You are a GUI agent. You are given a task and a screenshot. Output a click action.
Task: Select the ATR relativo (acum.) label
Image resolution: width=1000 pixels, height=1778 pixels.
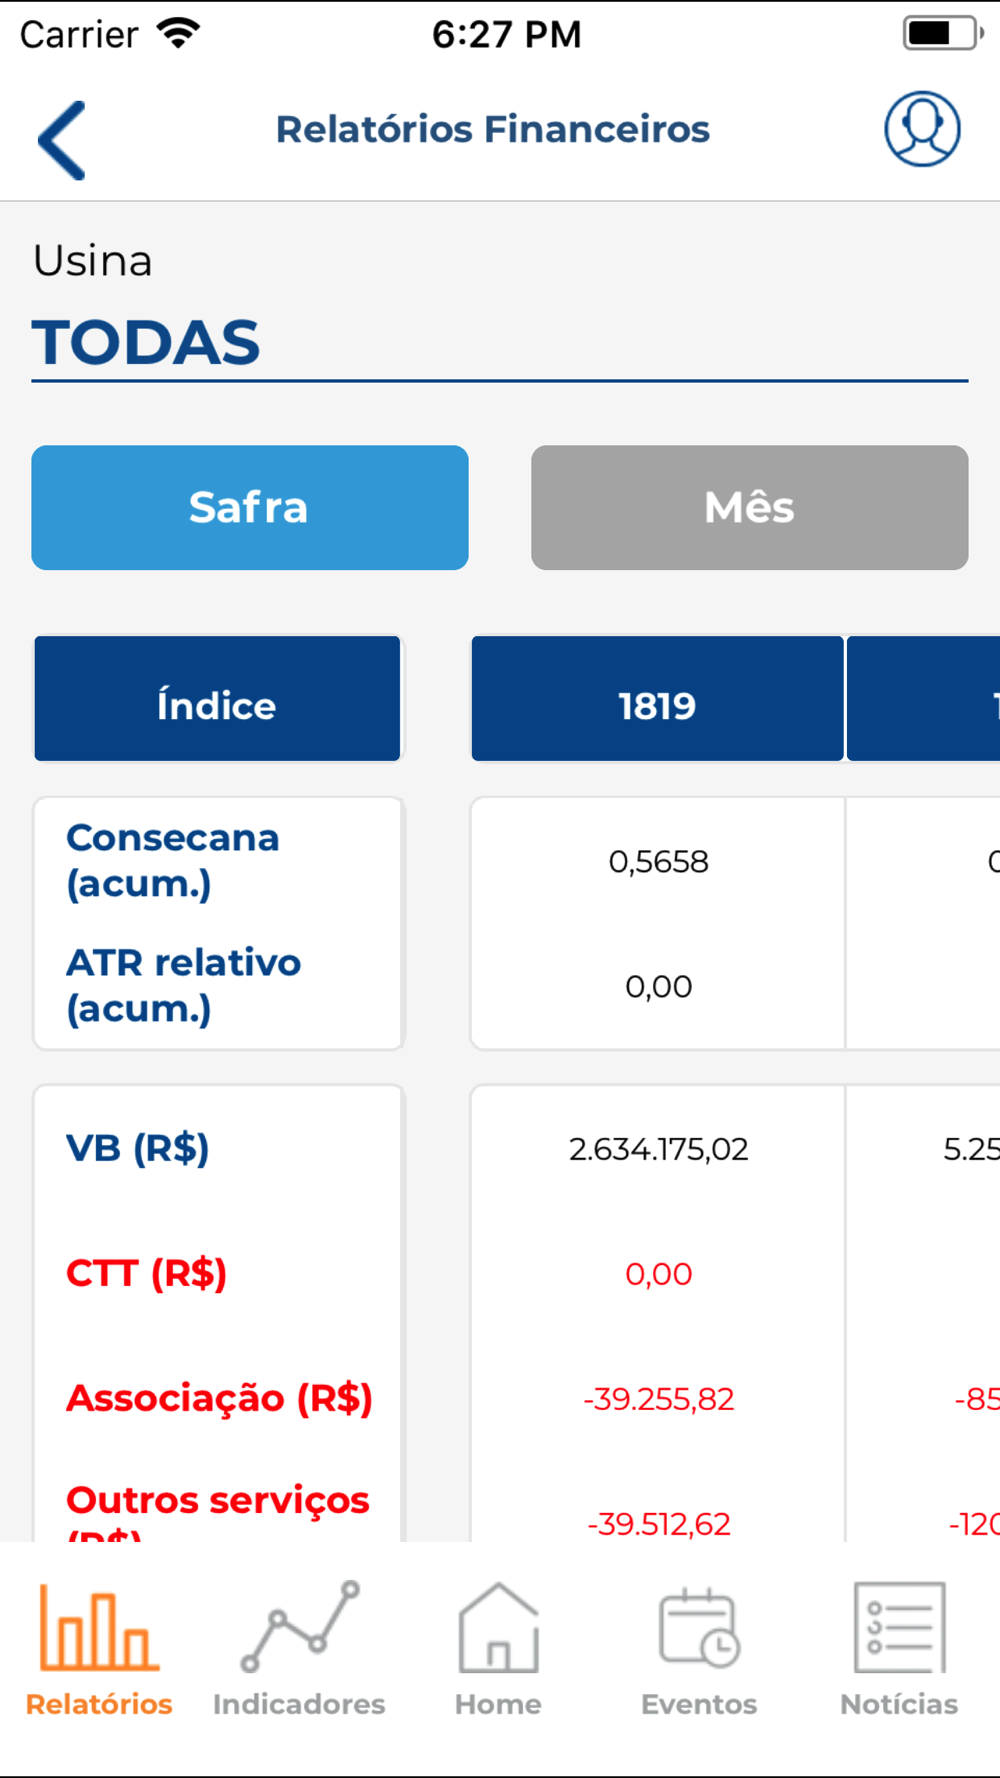pos(183,985)
